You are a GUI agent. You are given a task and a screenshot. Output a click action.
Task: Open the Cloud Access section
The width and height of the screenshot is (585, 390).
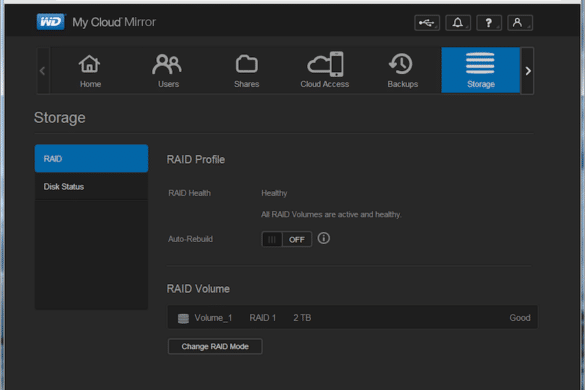(x=325, y=70)
